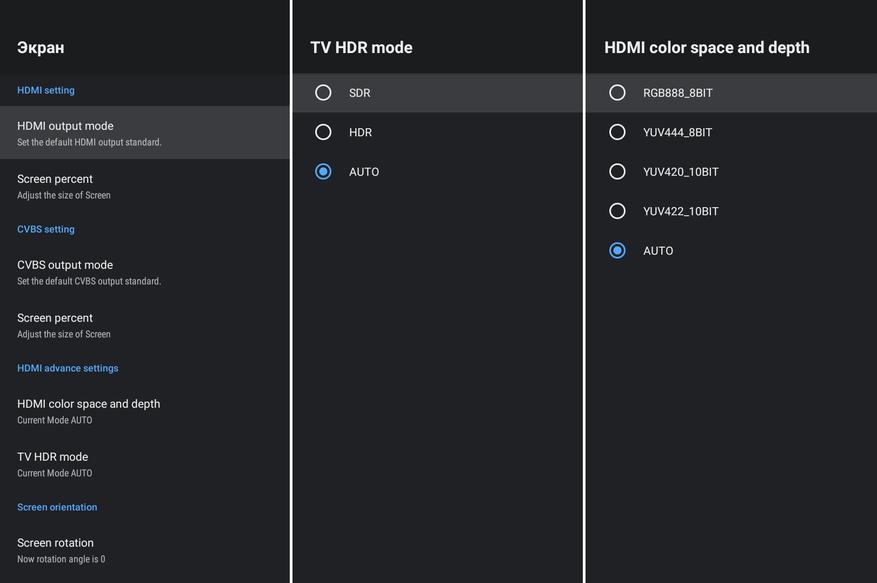Choose the HDR radio option

[x=323, y=132]
